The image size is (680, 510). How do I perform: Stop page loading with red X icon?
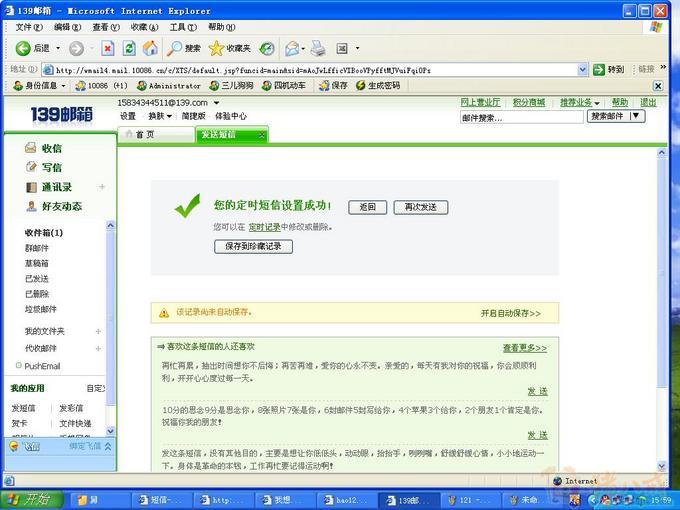[x=108, y=48]
